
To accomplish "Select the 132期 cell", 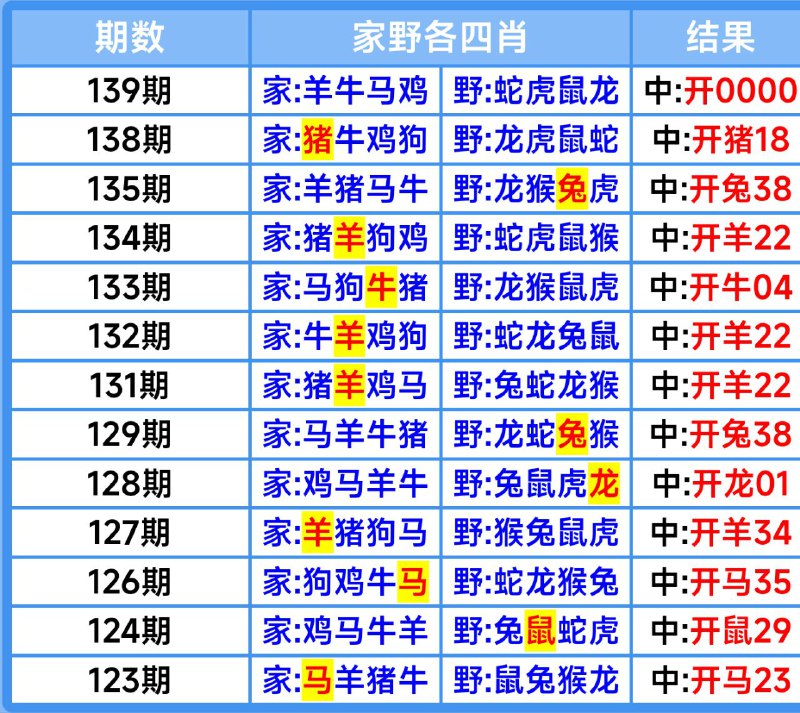I will coord(130,336).
